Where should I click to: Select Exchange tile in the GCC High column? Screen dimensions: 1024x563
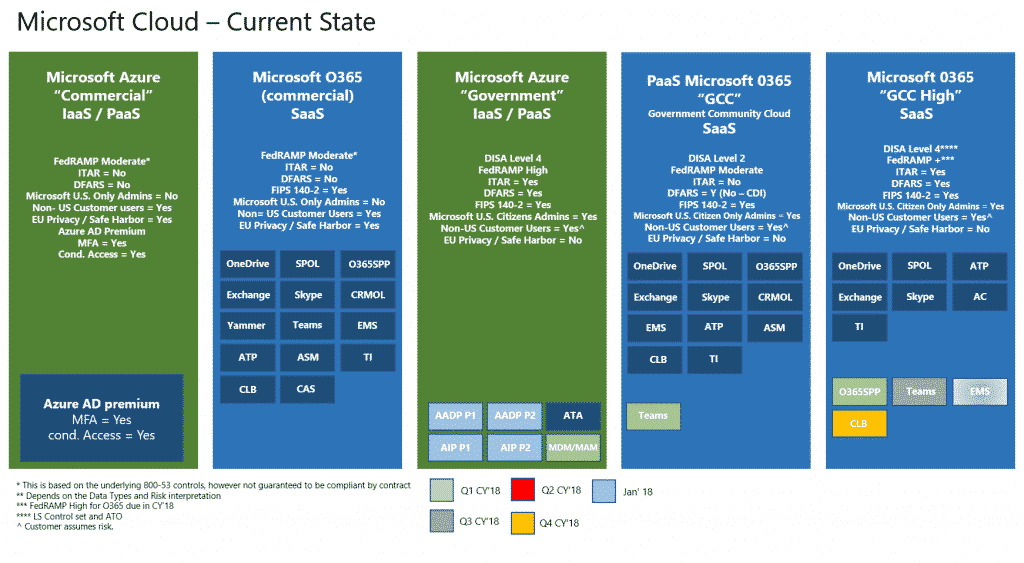pos(859,297)
